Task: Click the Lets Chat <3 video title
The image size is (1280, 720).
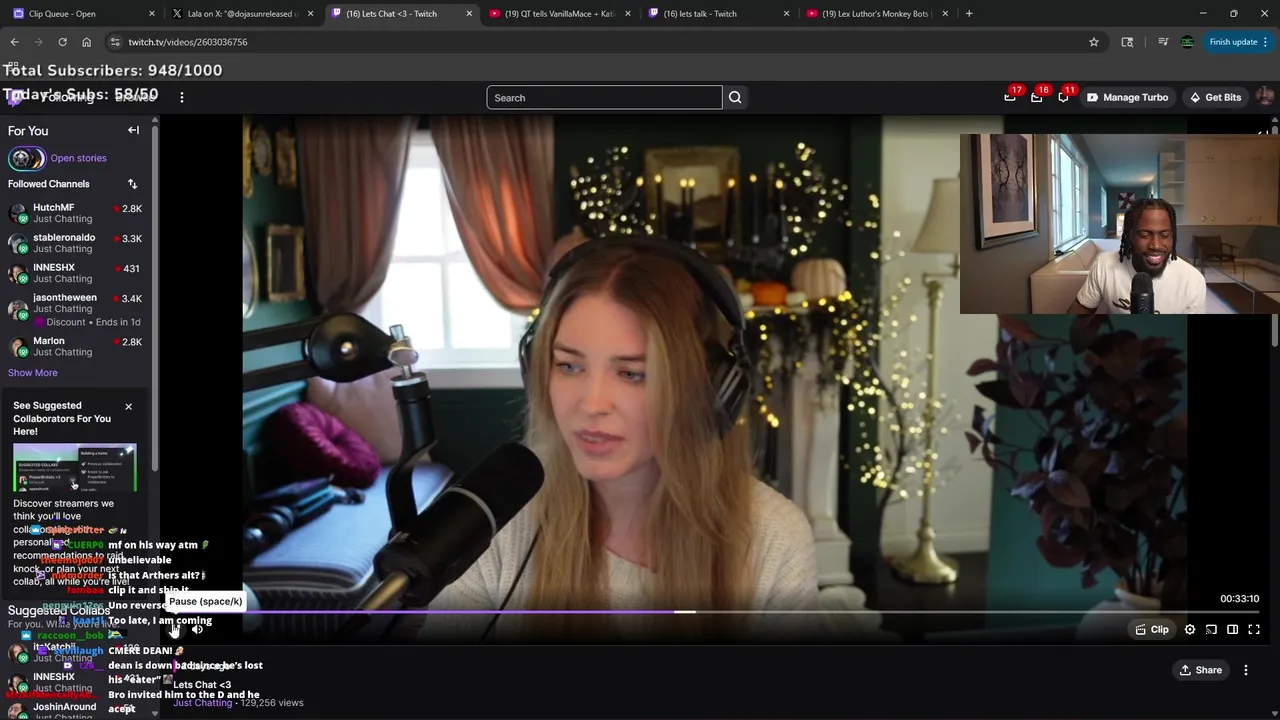Action: pyautogui.click(x=202, y=685)
